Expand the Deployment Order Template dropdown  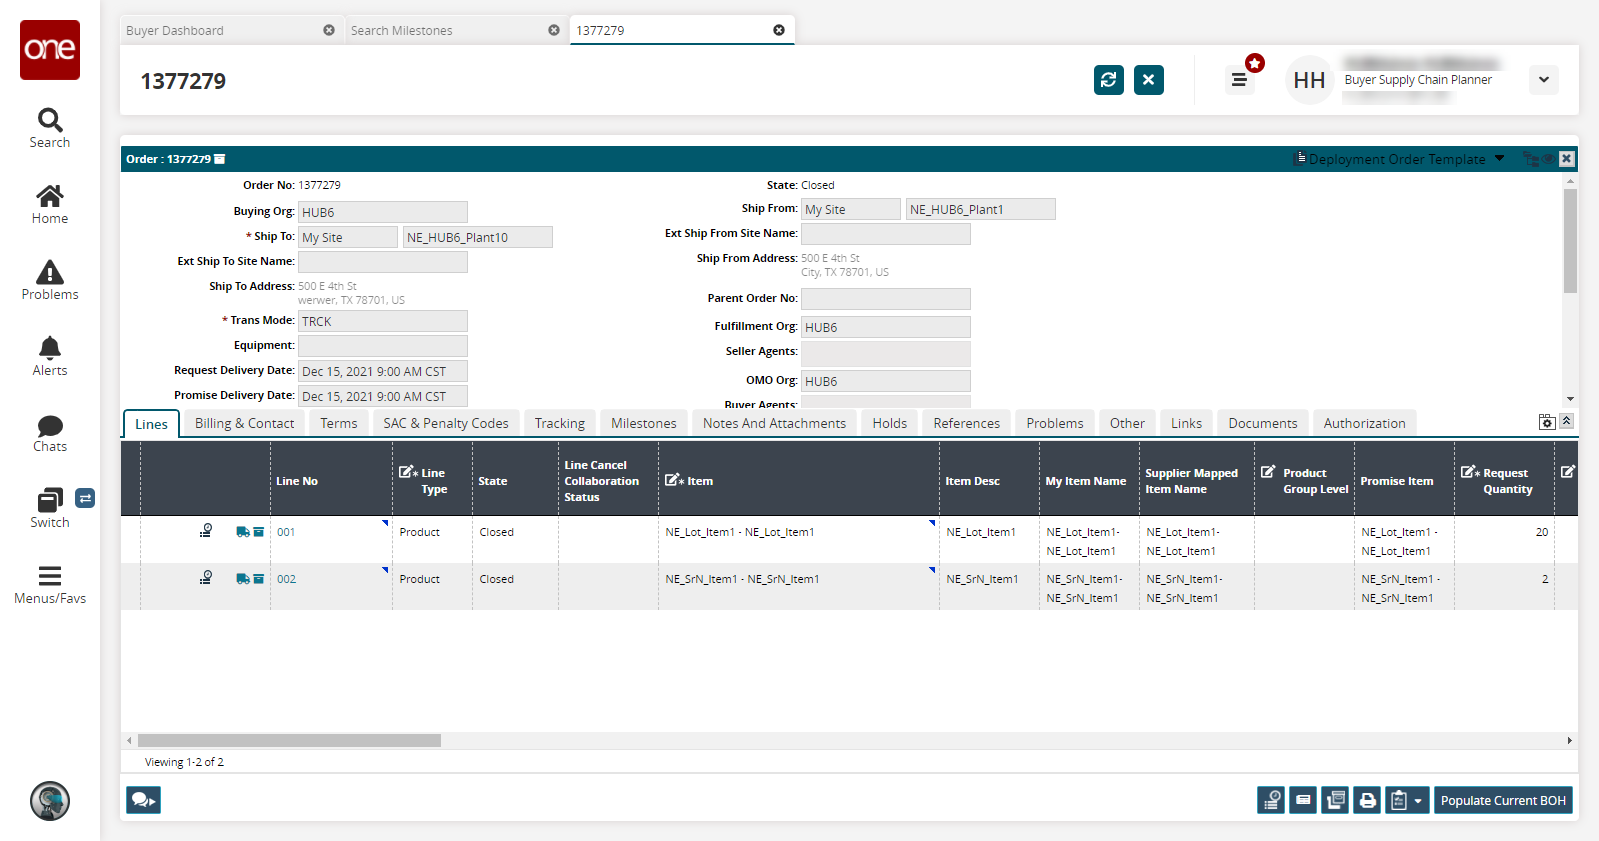click(1499, 159)
